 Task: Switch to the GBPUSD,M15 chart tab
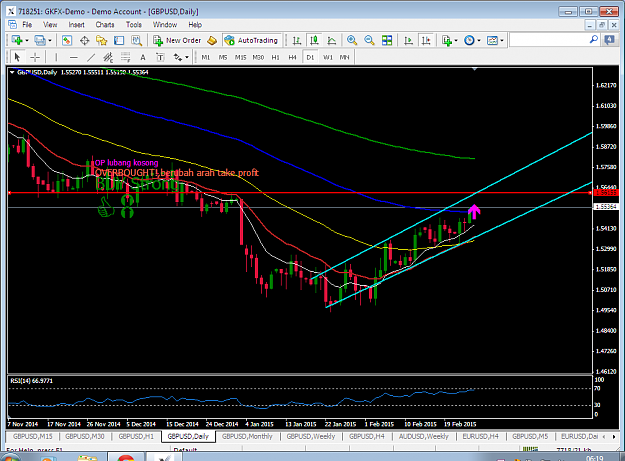[x=32, y=436]
